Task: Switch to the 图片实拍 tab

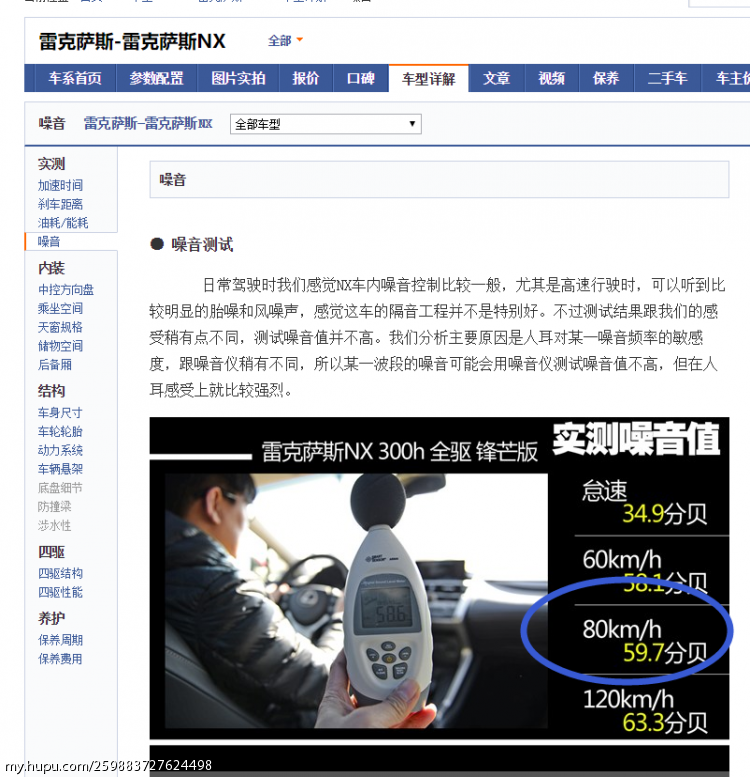Action: point(238,78)
